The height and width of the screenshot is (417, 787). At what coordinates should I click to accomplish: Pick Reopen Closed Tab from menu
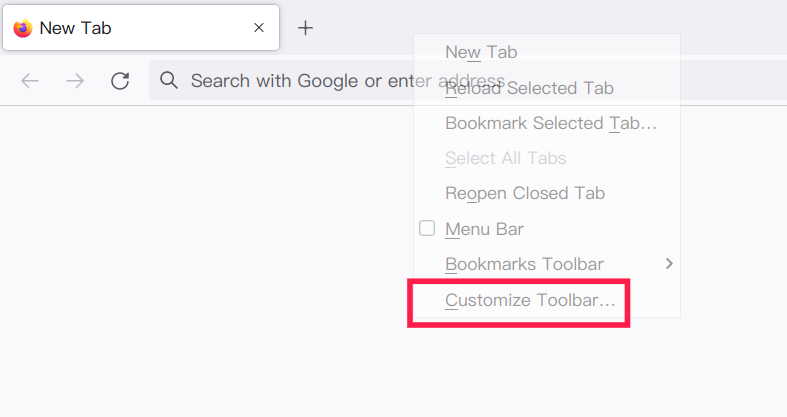point(525,193)
